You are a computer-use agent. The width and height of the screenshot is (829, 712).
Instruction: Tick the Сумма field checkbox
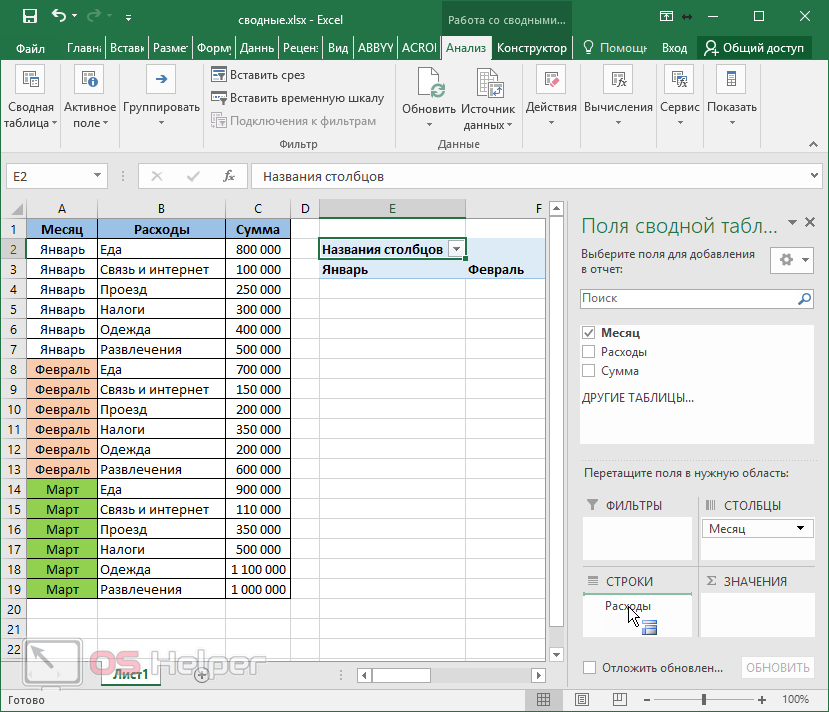point(588,371)
